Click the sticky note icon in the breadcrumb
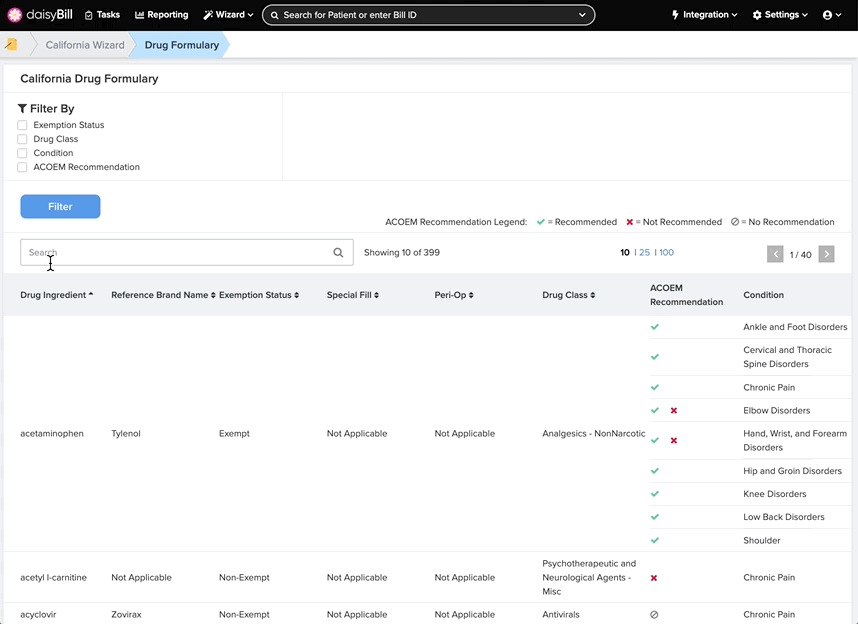858x624 pixels. pyautogui.click(x=11, y=44)
